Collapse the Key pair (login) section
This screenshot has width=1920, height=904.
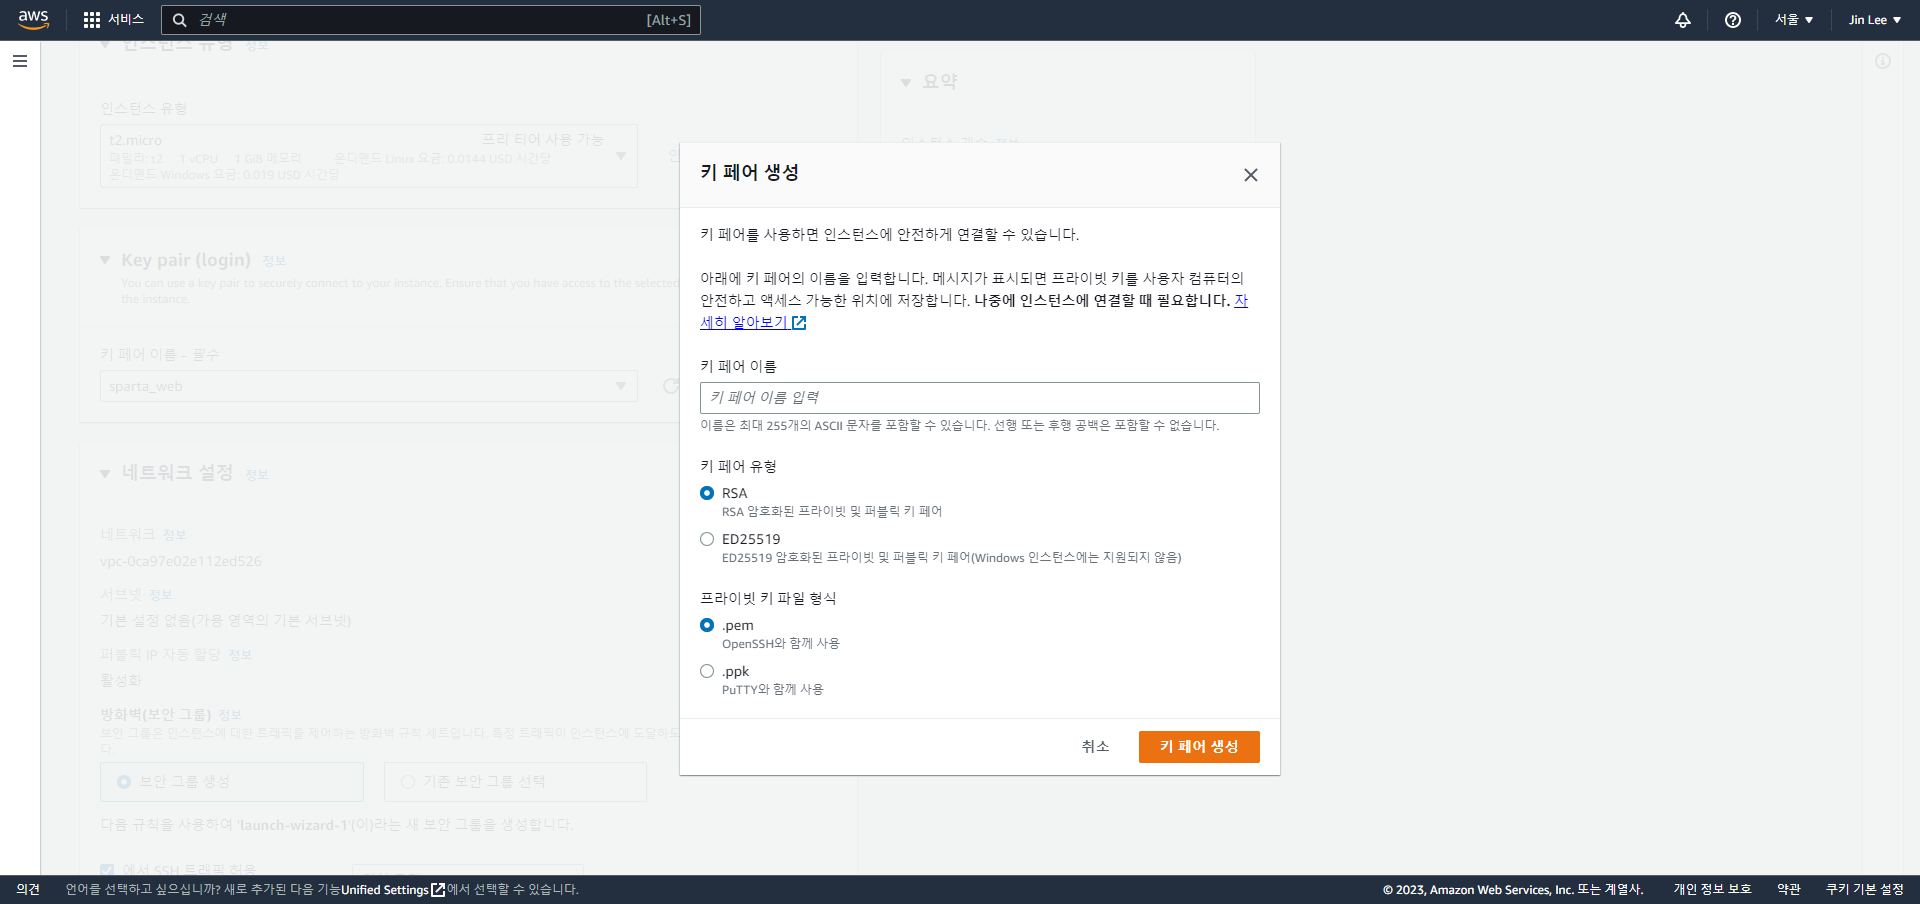pyautogui.click(x=105, y=260)
